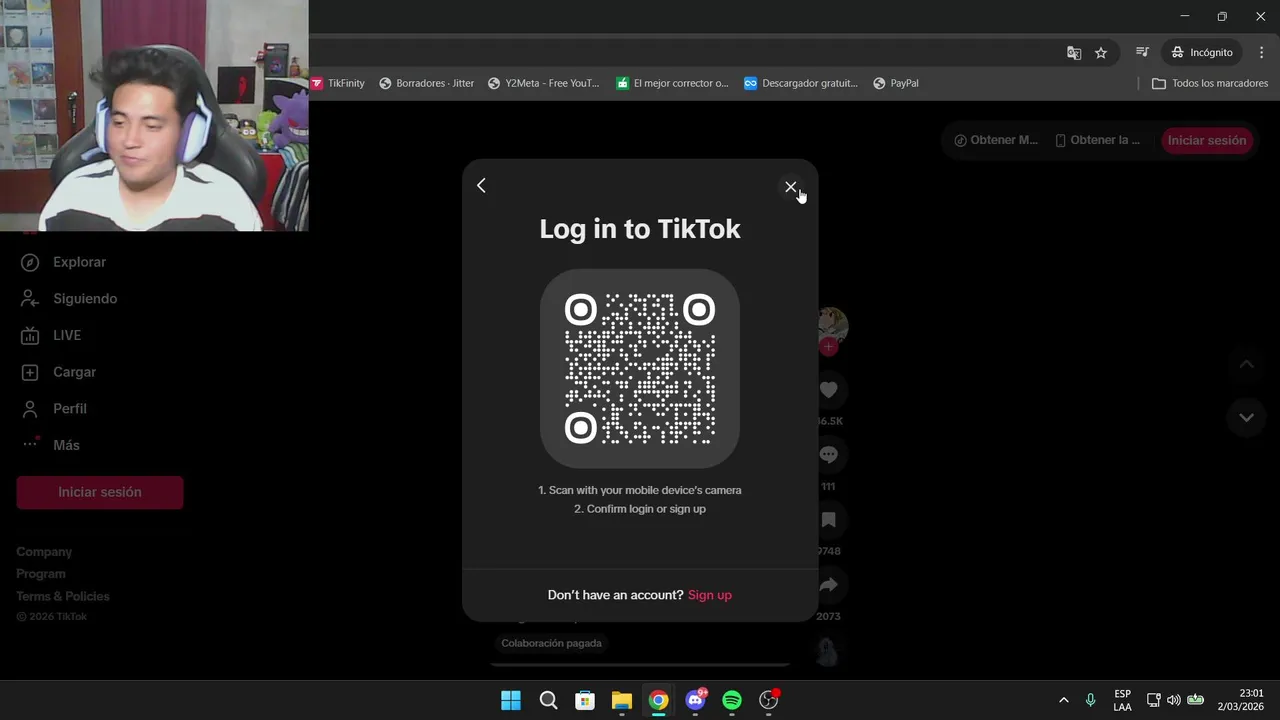Screen dimensions: 1280x720
Task: Open the clock showing 23:01
Action: 1241,700
